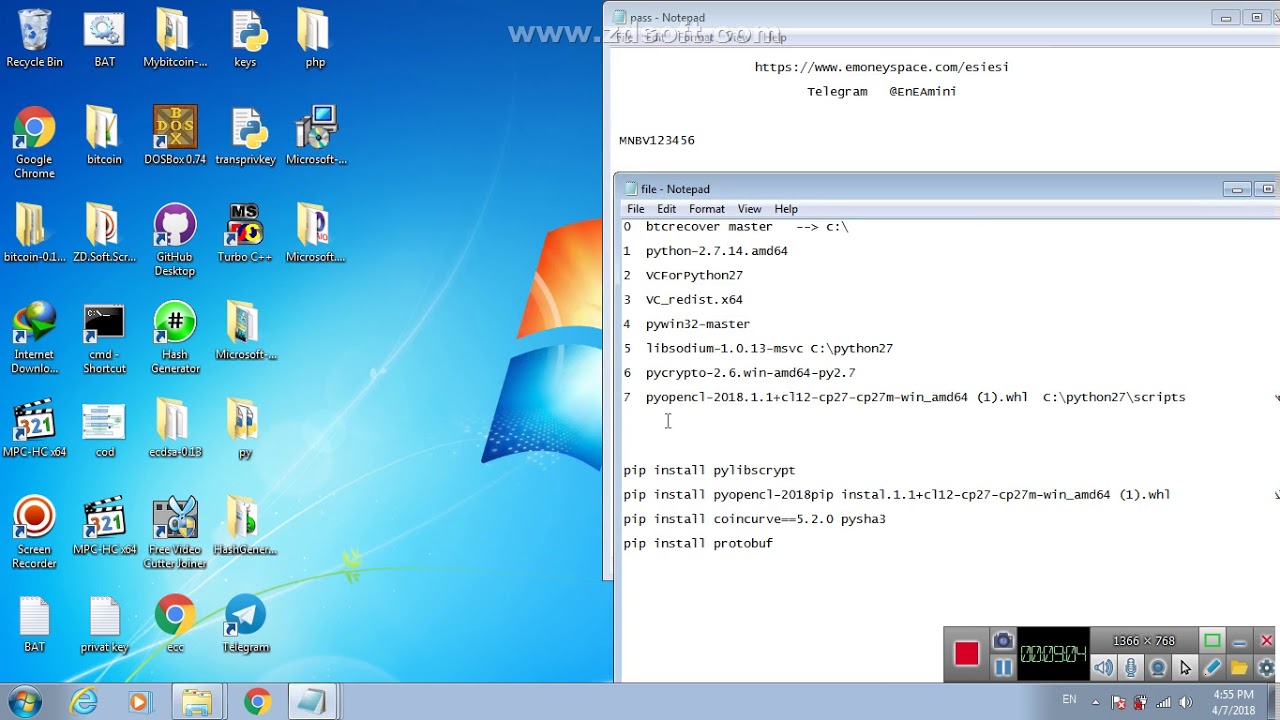Select the Turbo C++ desktop shortcut
This screenshot has height=720, width=1280.
coord(245,233)
